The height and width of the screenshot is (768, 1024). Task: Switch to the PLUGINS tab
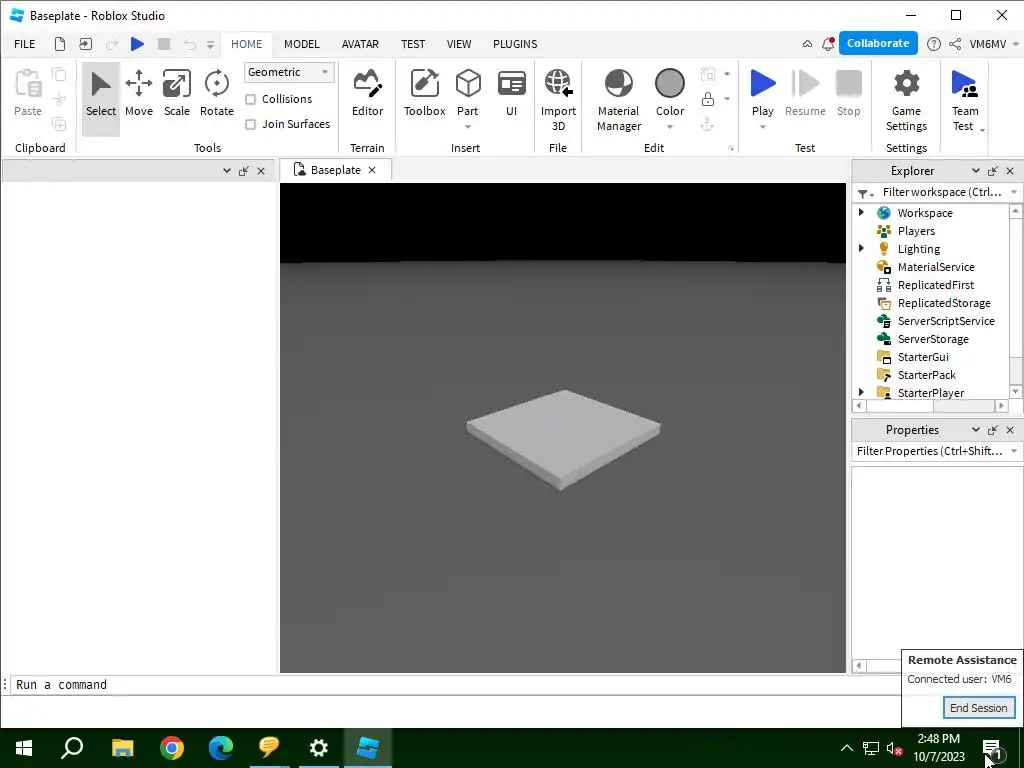click(x=515, y=44)
